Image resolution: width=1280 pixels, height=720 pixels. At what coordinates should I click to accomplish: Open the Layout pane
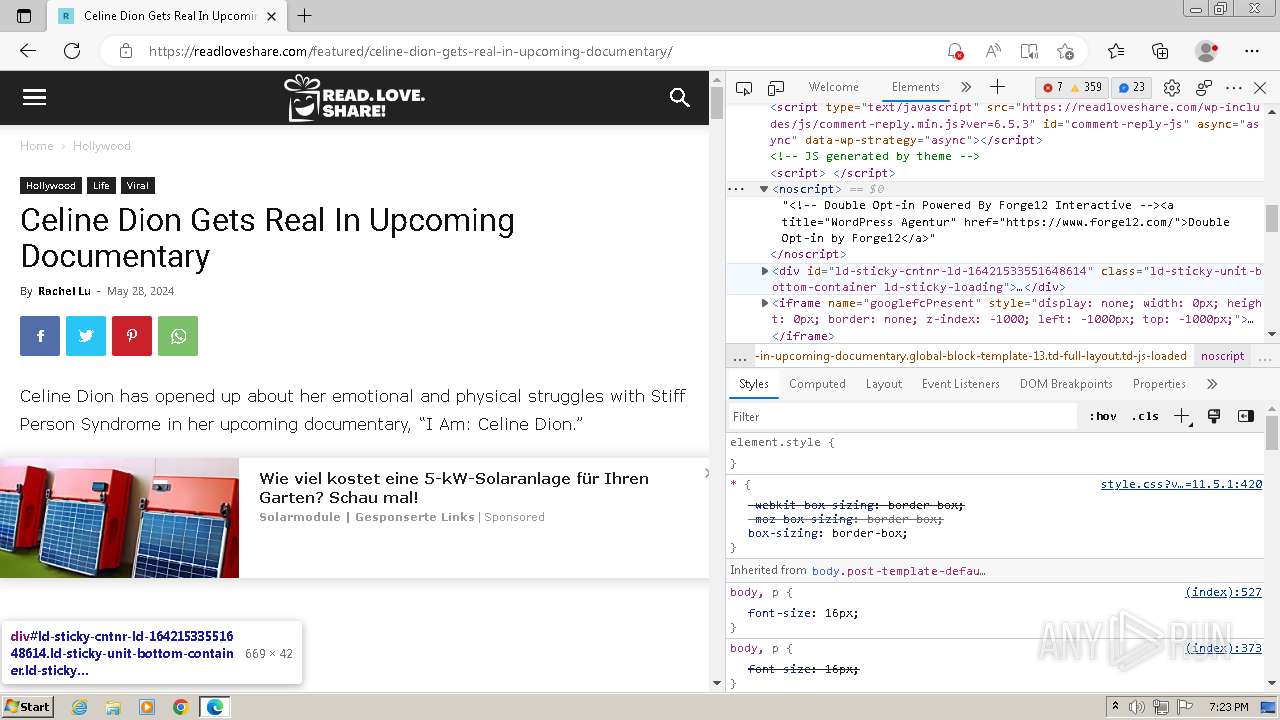point(883,384)
